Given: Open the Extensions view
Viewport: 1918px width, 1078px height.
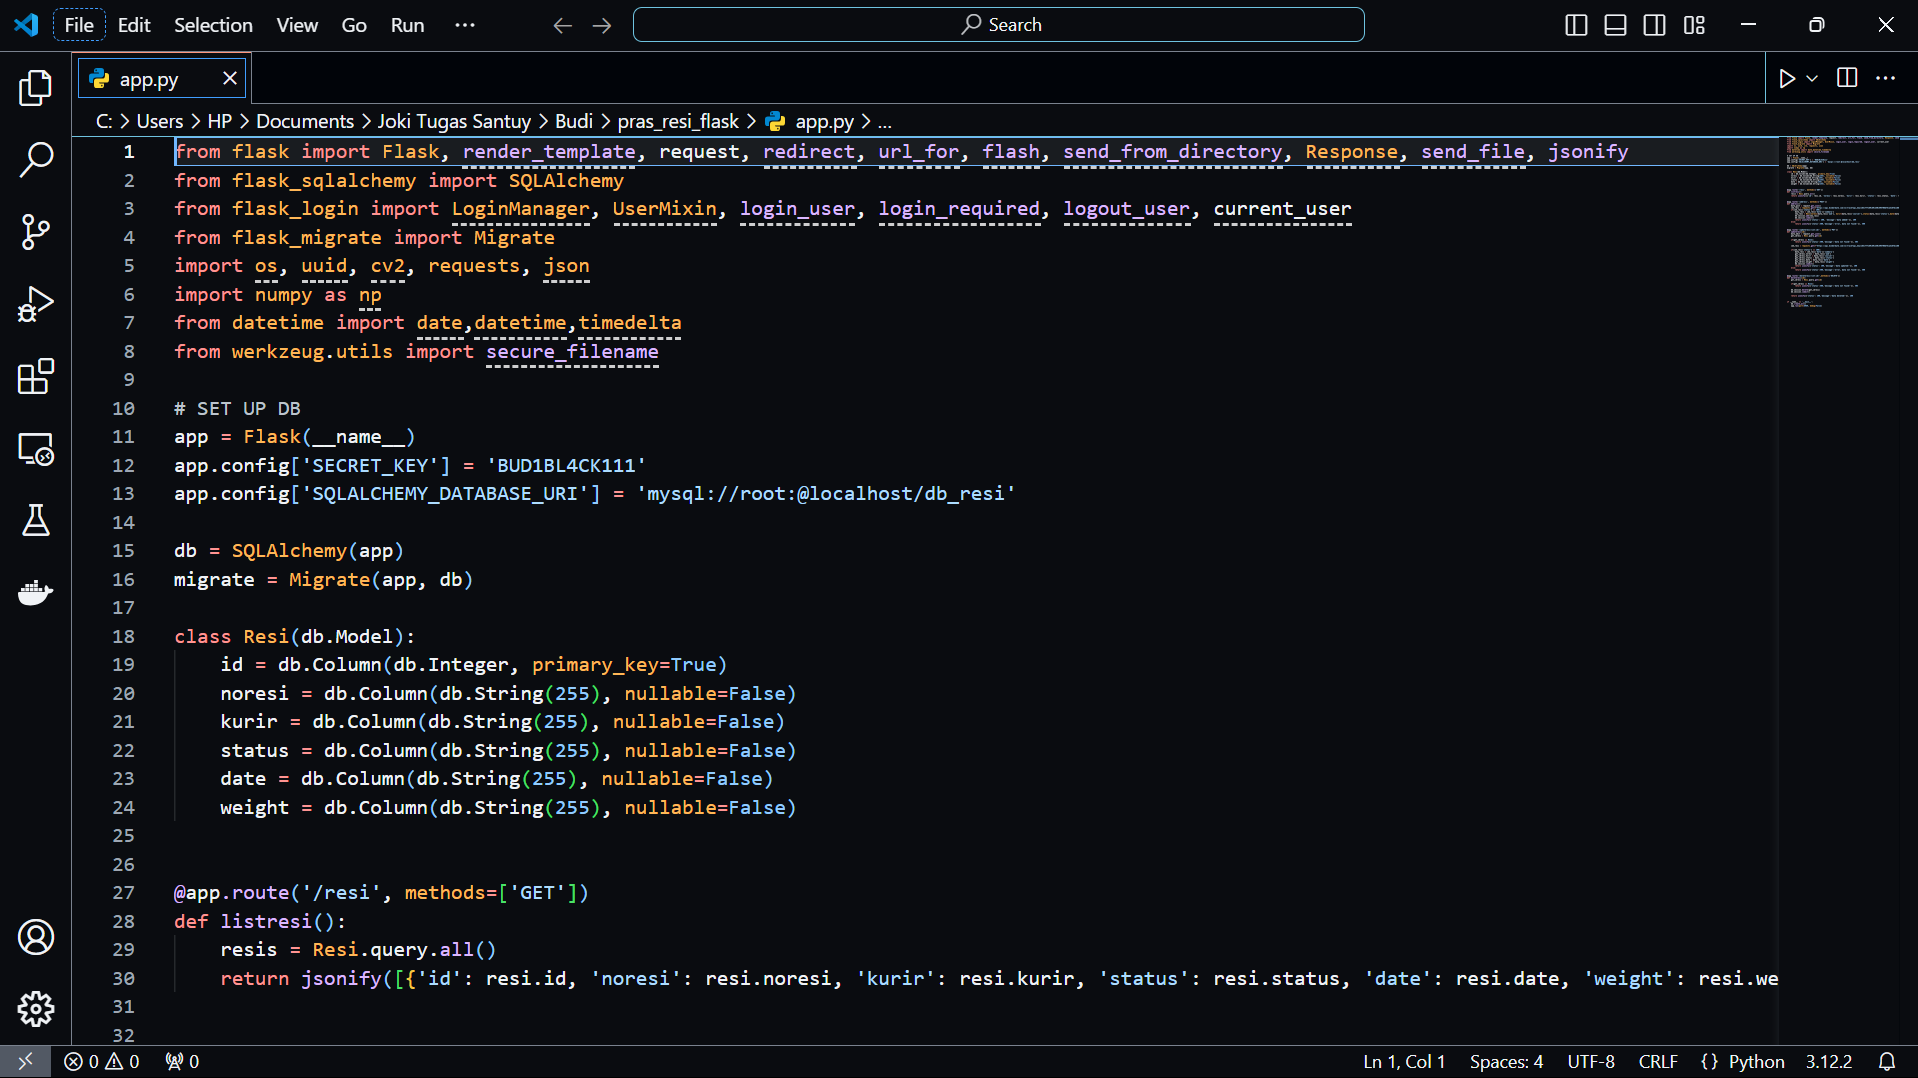Looking at the screenshot, I should pos(36,376).
